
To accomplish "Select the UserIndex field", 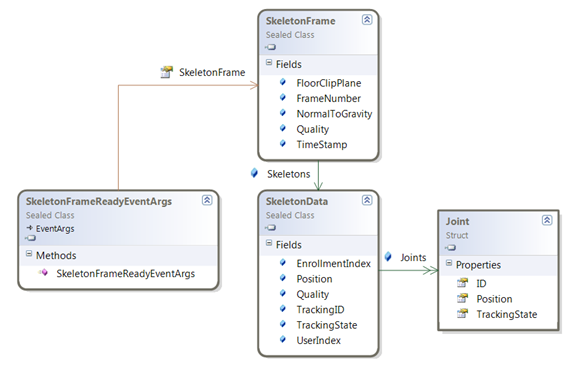I will [318, 341].
